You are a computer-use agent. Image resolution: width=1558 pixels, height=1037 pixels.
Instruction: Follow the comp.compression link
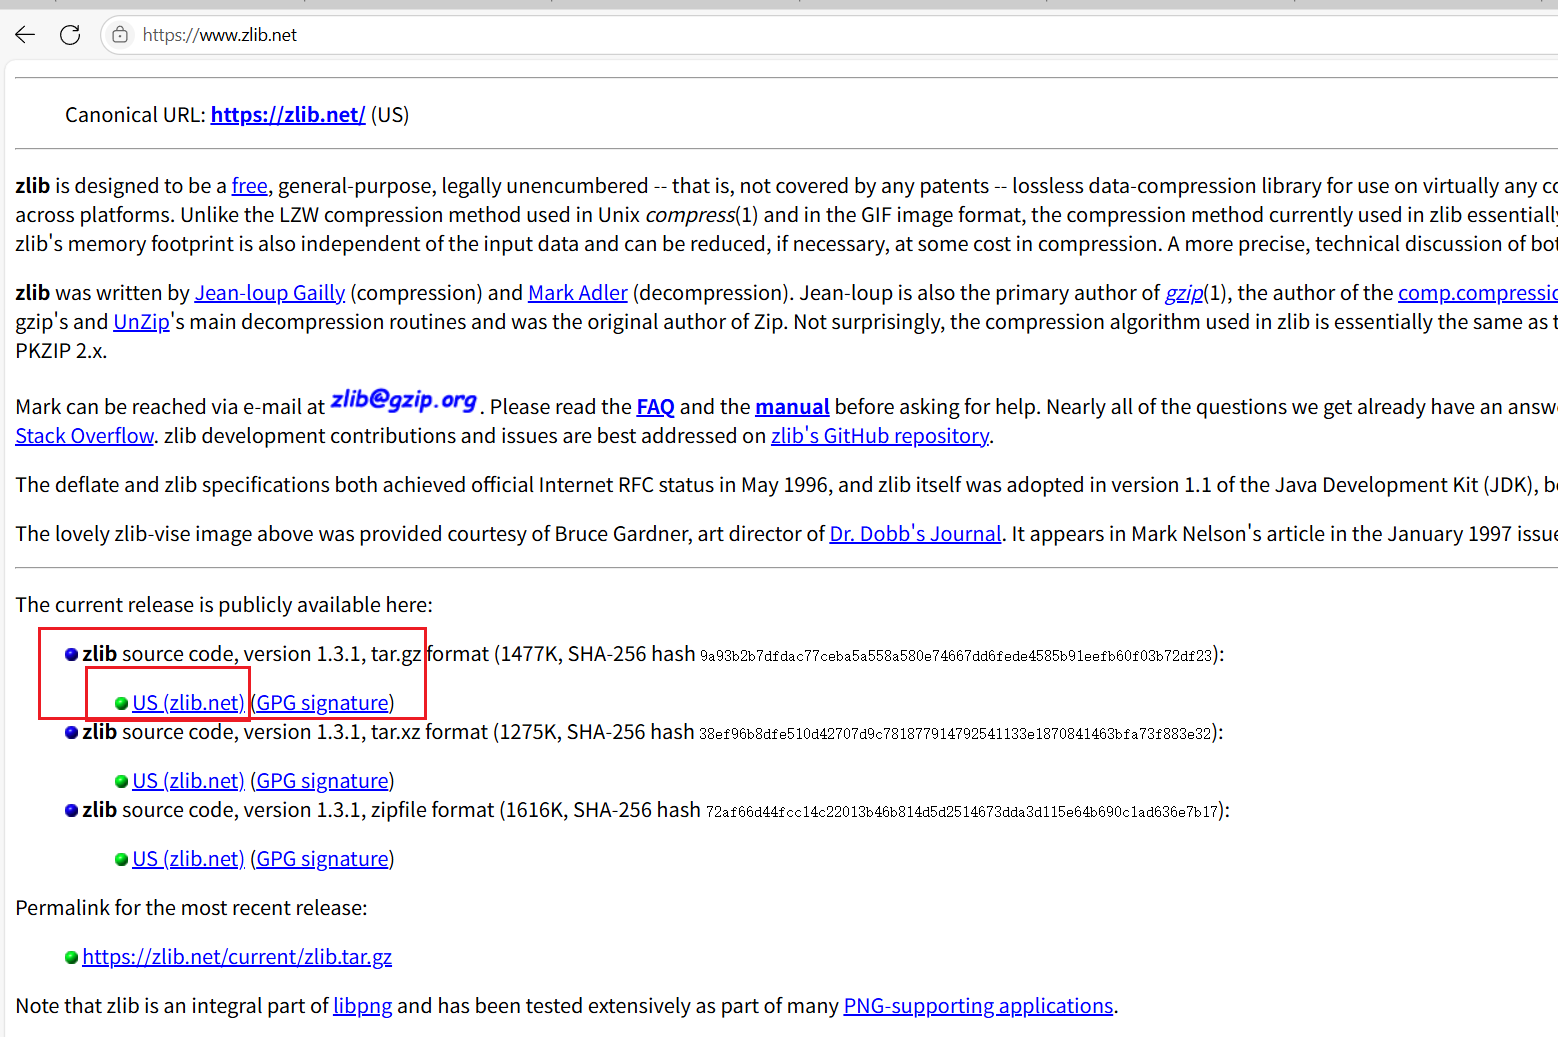[x=1478, y=293]
